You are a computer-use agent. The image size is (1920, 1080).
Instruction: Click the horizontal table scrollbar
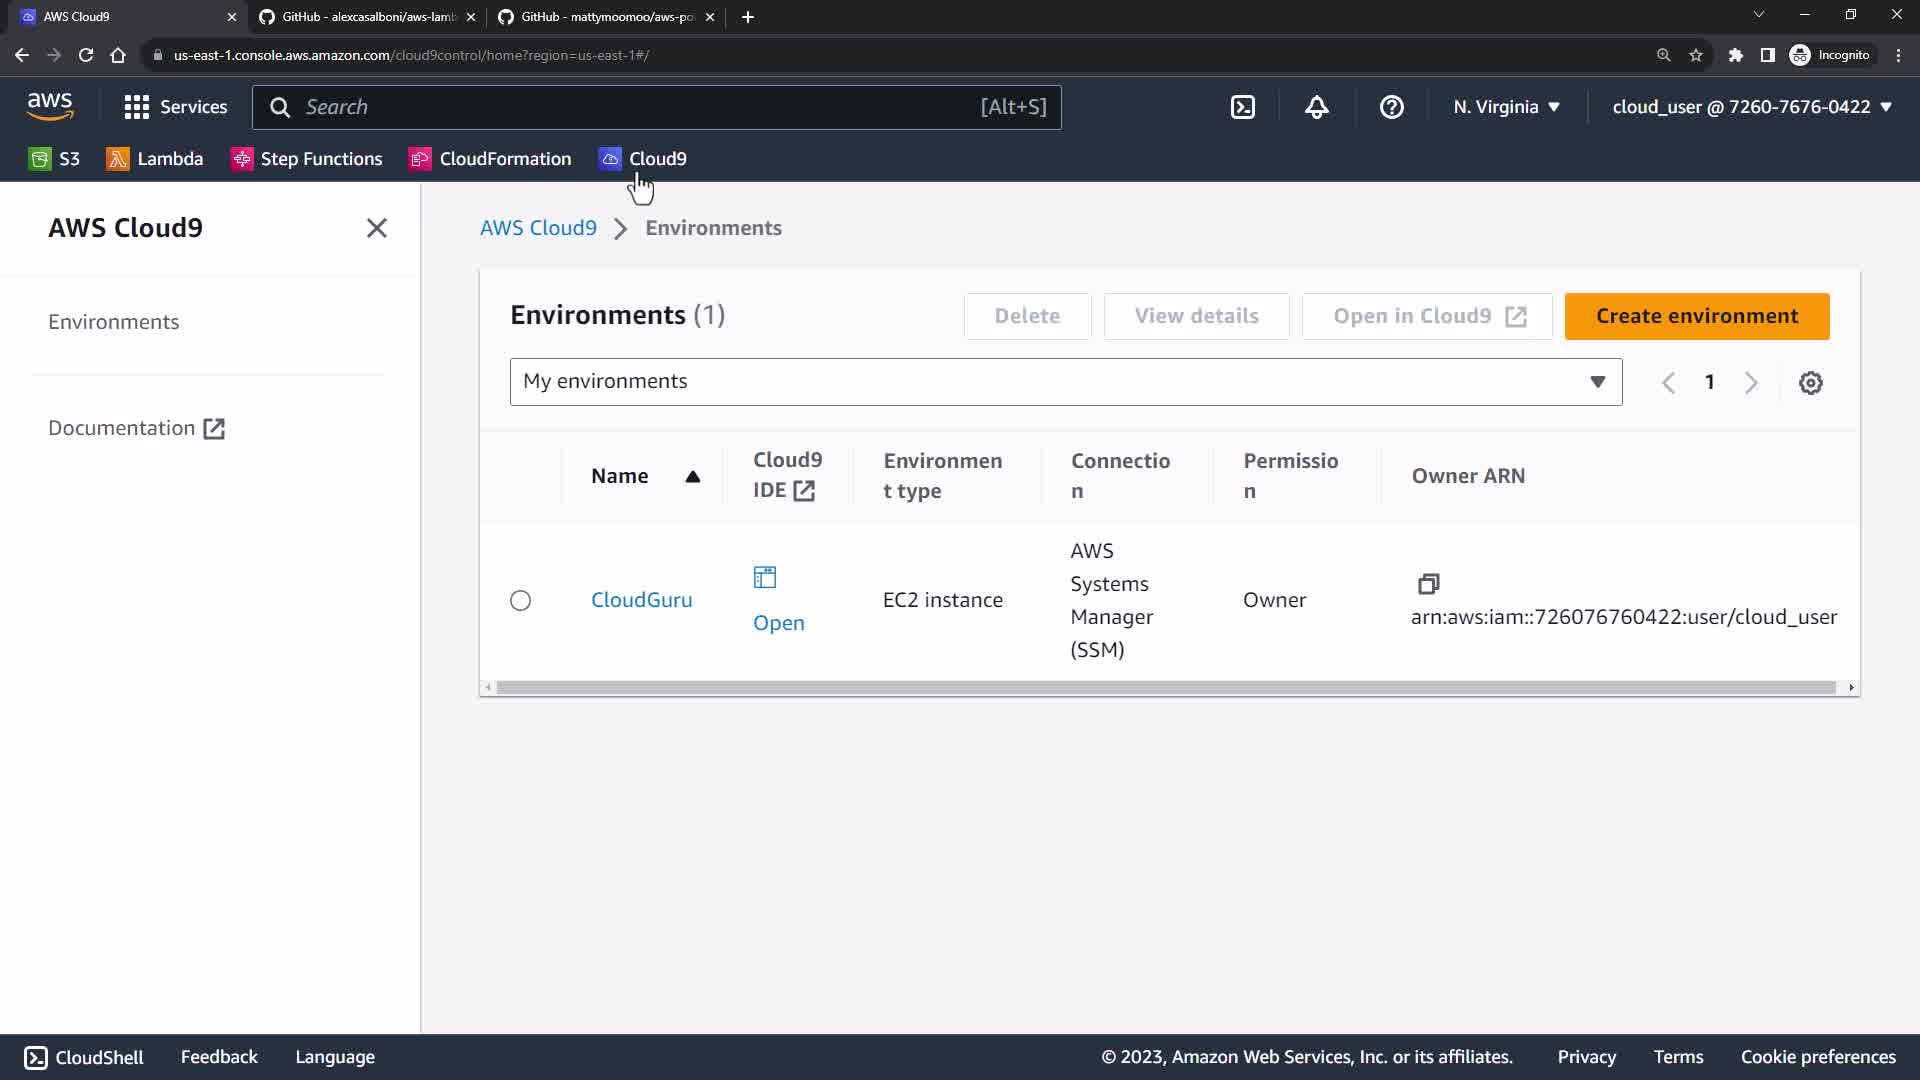1165,688
